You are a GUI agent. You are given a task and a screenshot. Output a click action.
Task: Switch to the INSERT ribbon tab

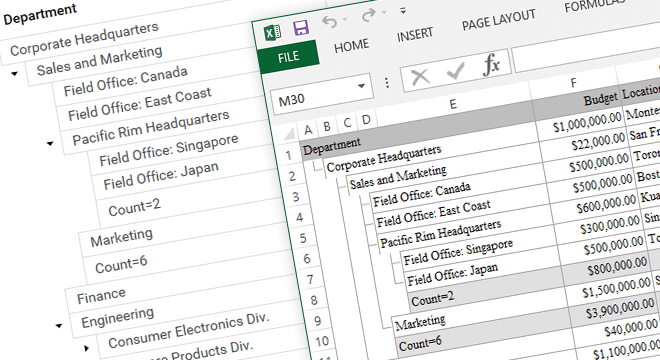click(415, 35)
